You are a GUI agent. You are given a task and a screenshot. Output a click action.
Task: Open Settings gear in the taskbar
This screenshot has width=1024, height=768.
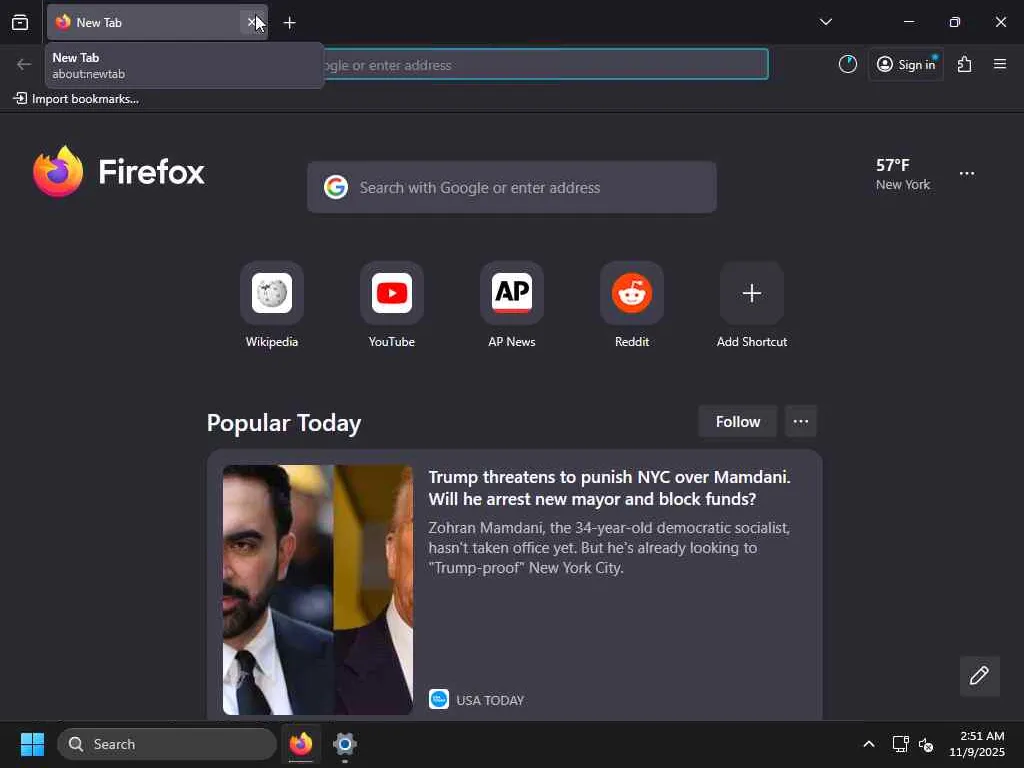pos(344,744)
